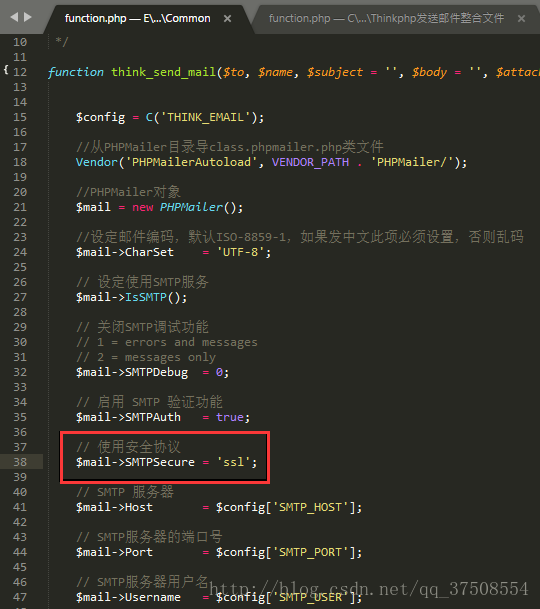Image resolution: width=540 pixels, height=609 pixels.
Task: Click the SMTPDebug value 0
Action: (x=219, y=372)
